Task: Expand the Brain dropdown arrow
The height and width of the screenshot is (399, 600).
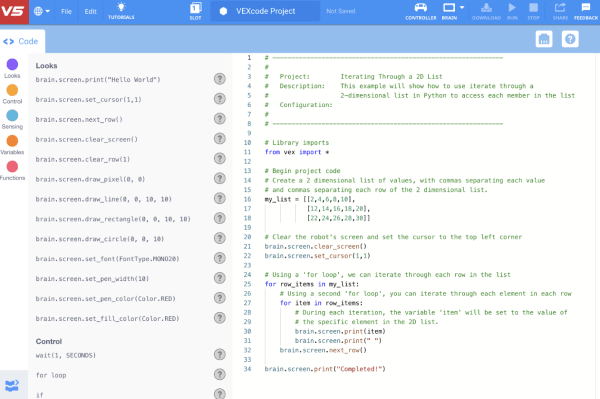Action: (x=462, y=8)
